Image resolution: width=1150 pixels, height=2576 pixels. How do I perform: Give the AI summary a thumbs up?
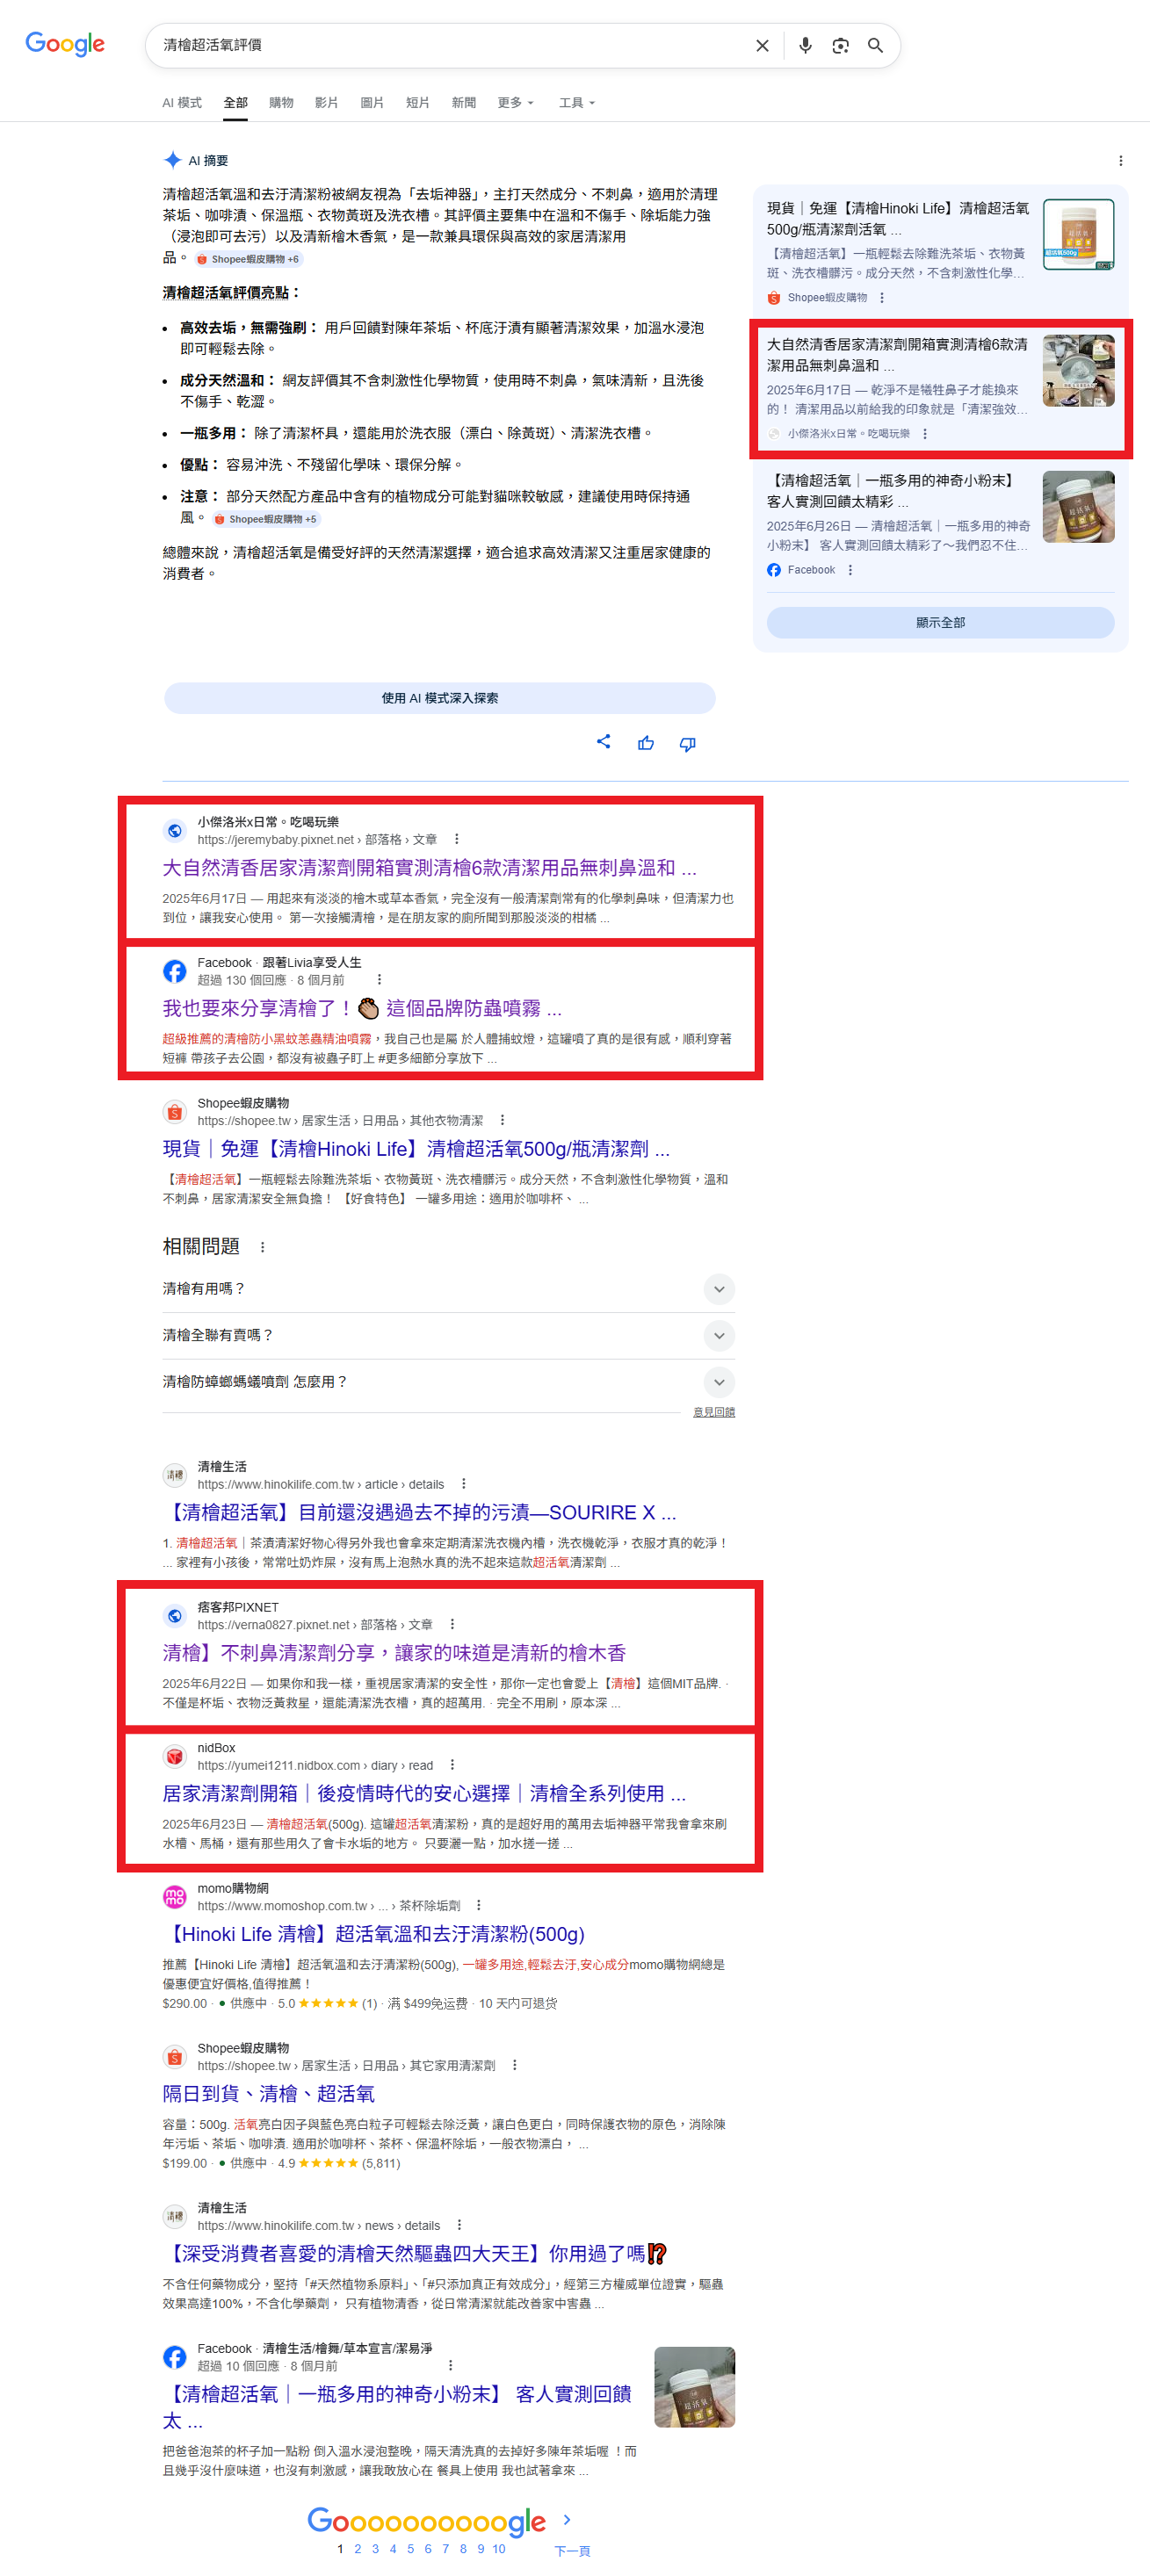tap(646, 743)
